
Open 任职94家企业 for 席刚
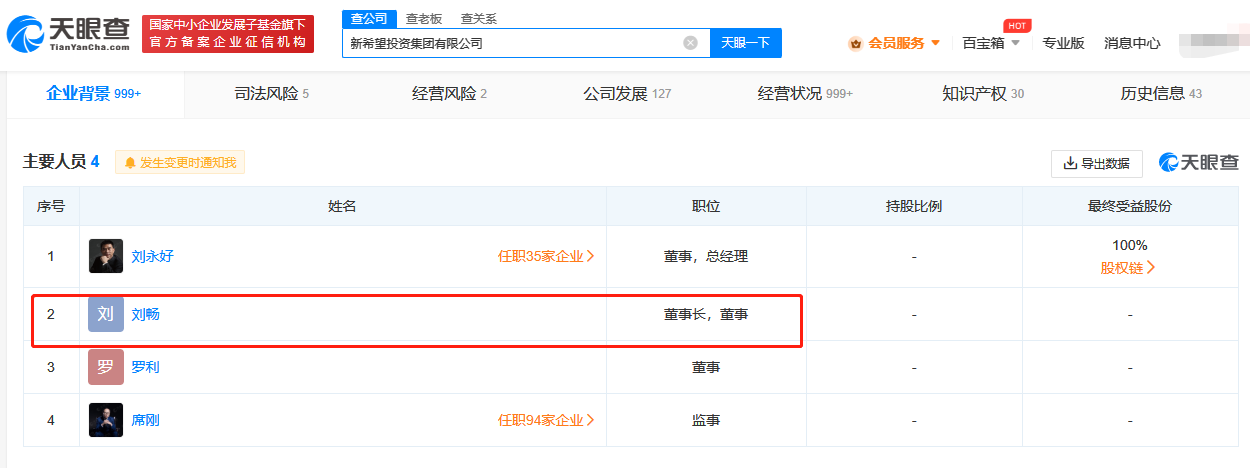click(x=546, y=420)
